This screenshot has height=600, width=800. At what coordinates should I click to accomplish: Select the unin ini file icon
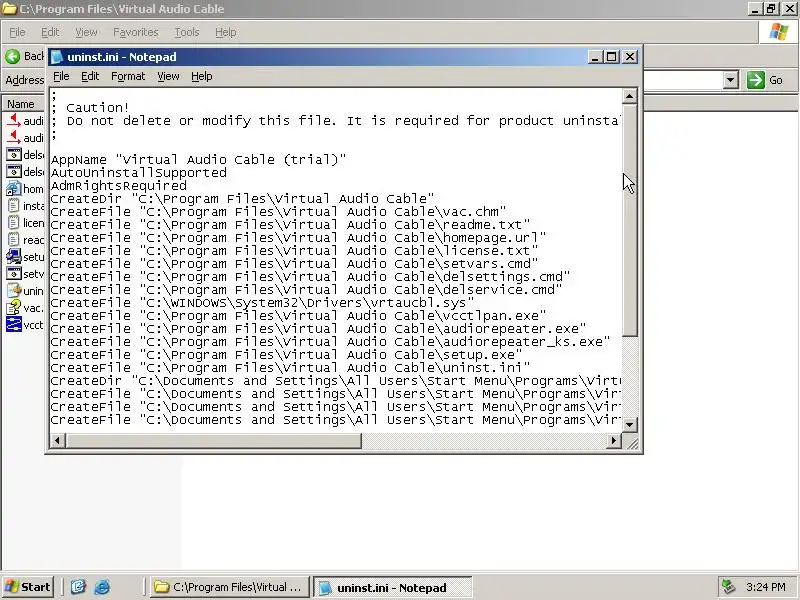point(14,291)
